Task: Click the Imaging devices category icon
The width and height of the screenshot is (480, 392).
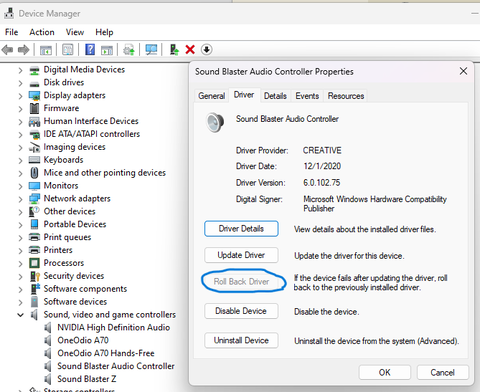Action: pos(34,147)
